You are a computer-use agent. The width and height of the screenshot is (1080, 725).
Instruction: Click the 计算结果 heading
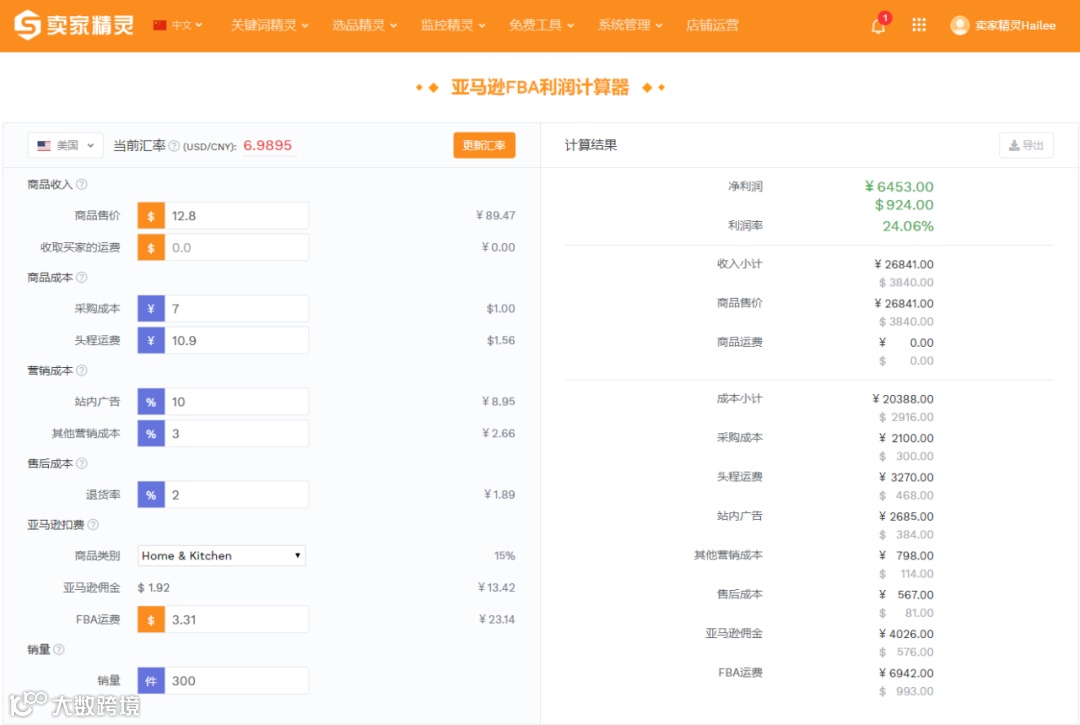pyautogui.click(x=590, y=145)
